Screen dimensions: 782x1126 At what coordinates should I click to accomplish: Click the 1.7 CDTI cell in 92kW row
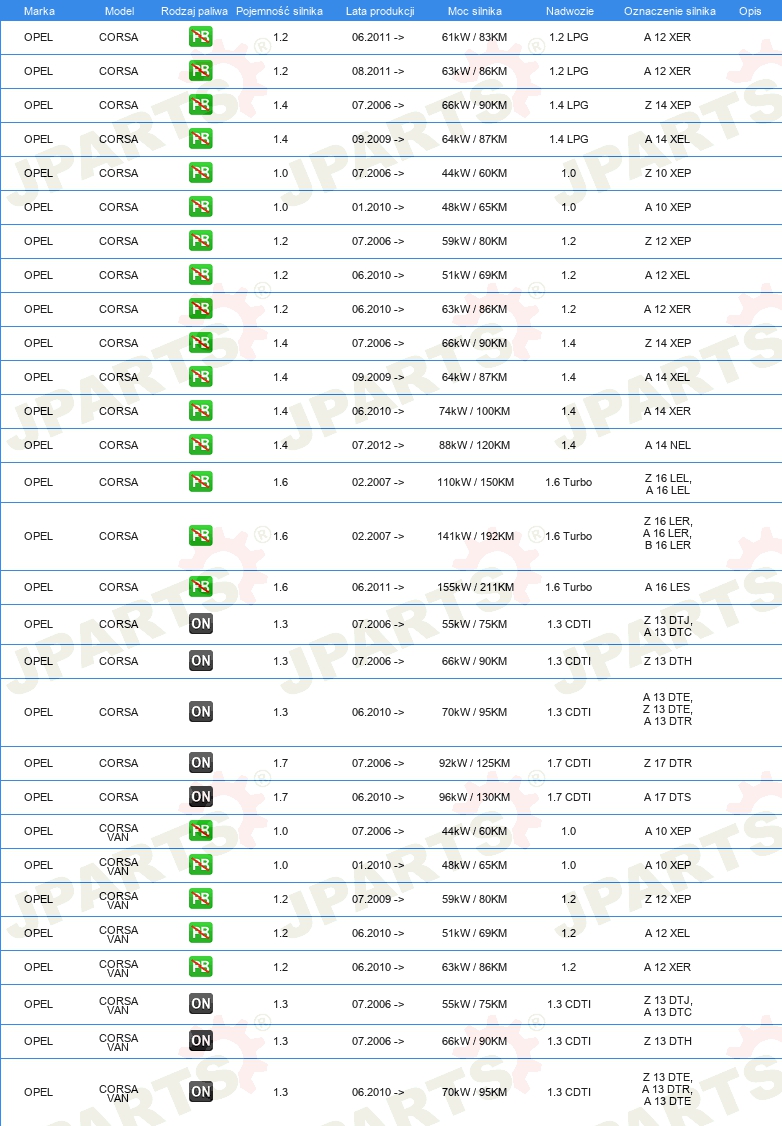[x=569, y=763]
